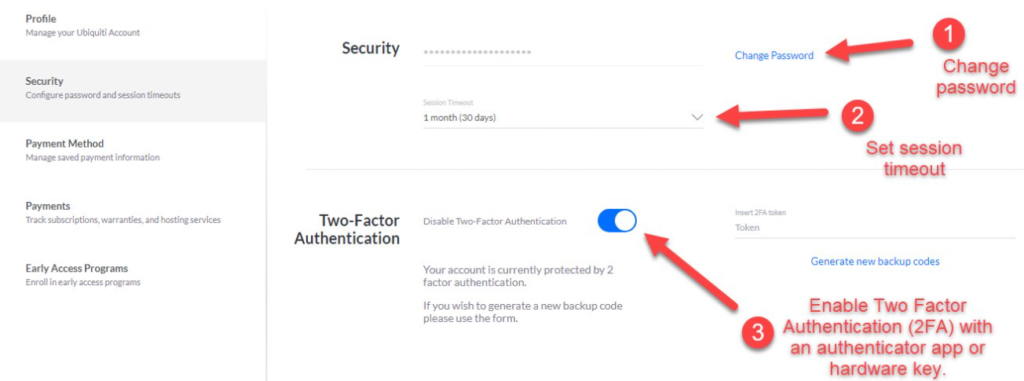Click Generate new backup codes link

point(875,261)
